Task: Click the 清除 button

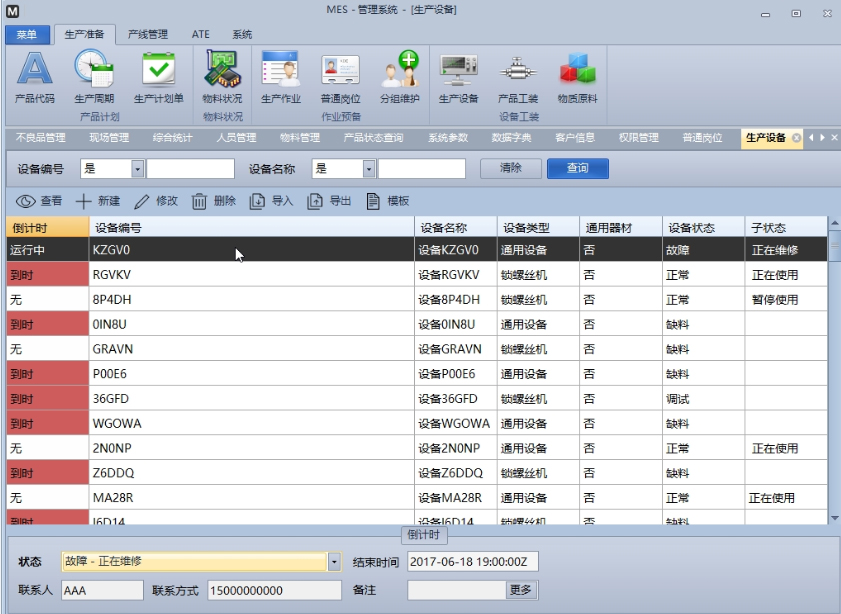Action: click(x=511, y=168)
